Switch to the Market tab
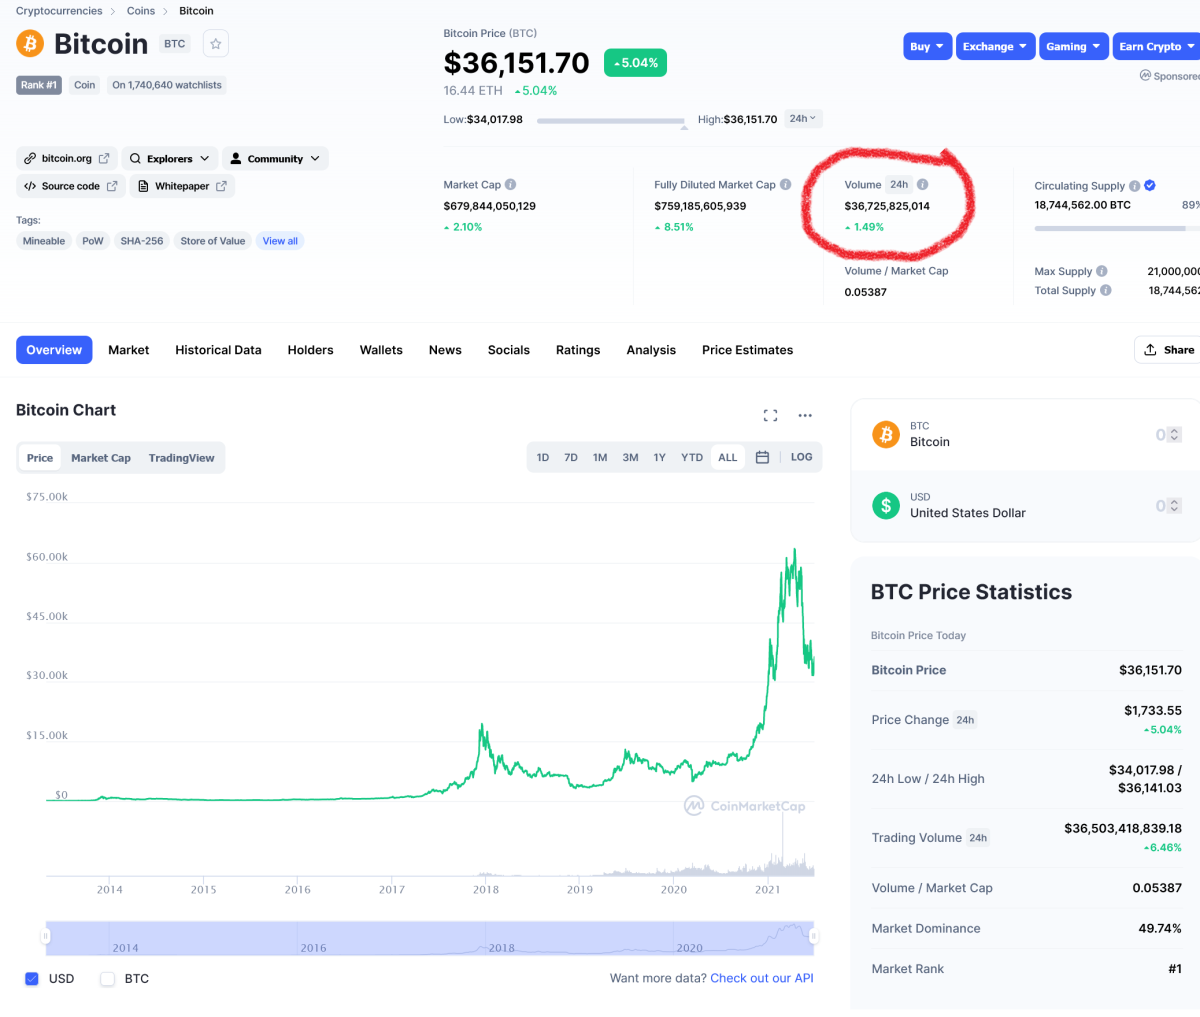This screenshot has width=1200, height=1017. pos(129,350)
